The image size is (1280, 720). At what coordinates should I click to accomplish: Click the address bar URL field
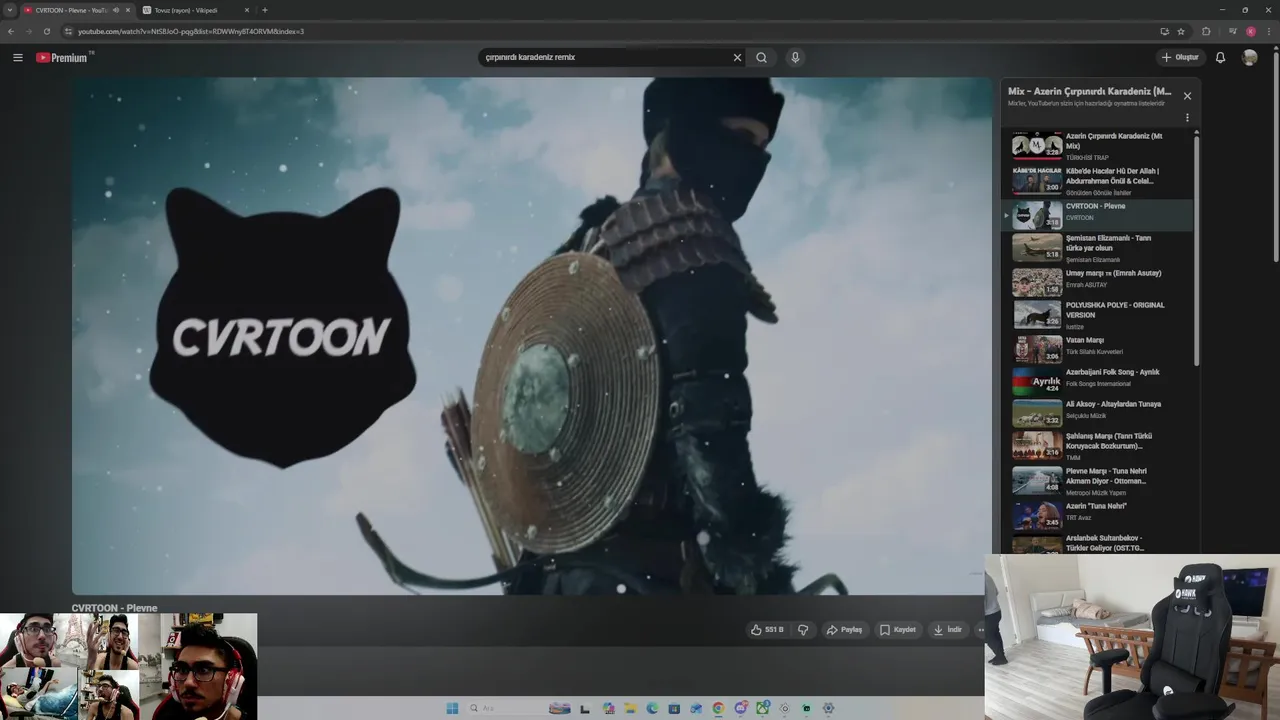point(600,31)
